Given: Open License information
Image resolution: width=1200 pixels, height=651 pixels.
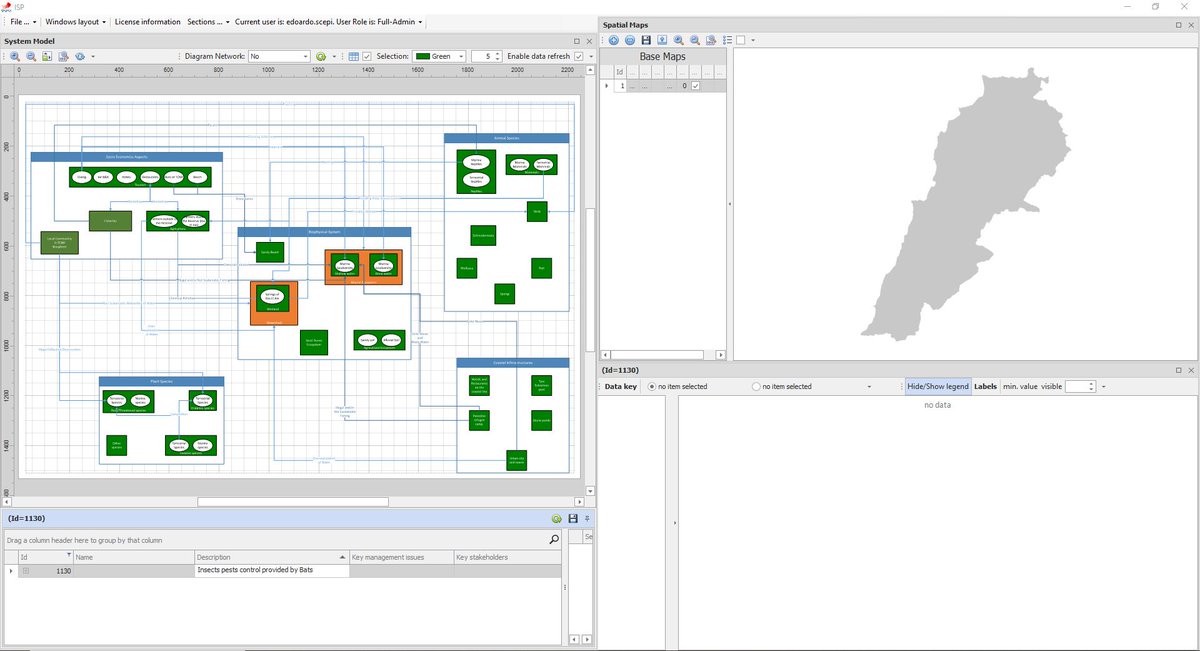Looking at the screenshot, I should coord(148,21).
